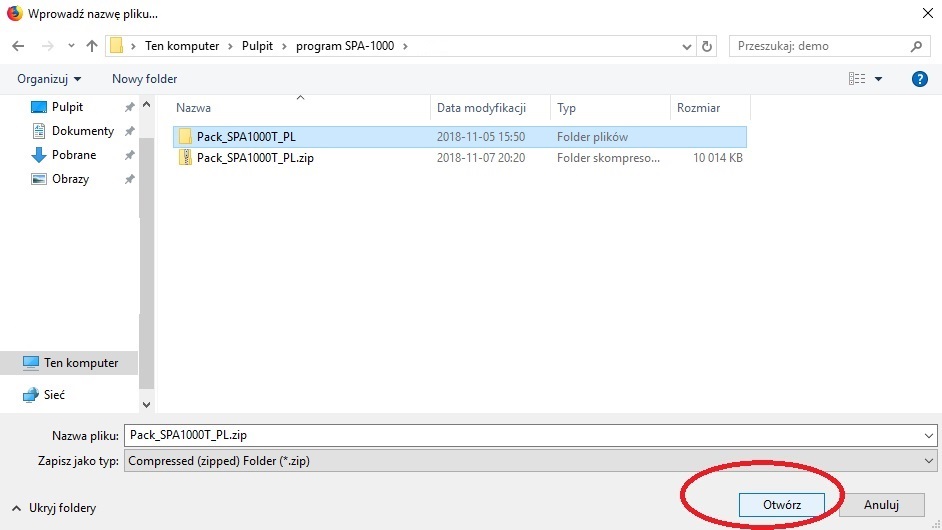The image size is (942, 530).
Task: Expand the address bar history dropdown
Action: 687,46
